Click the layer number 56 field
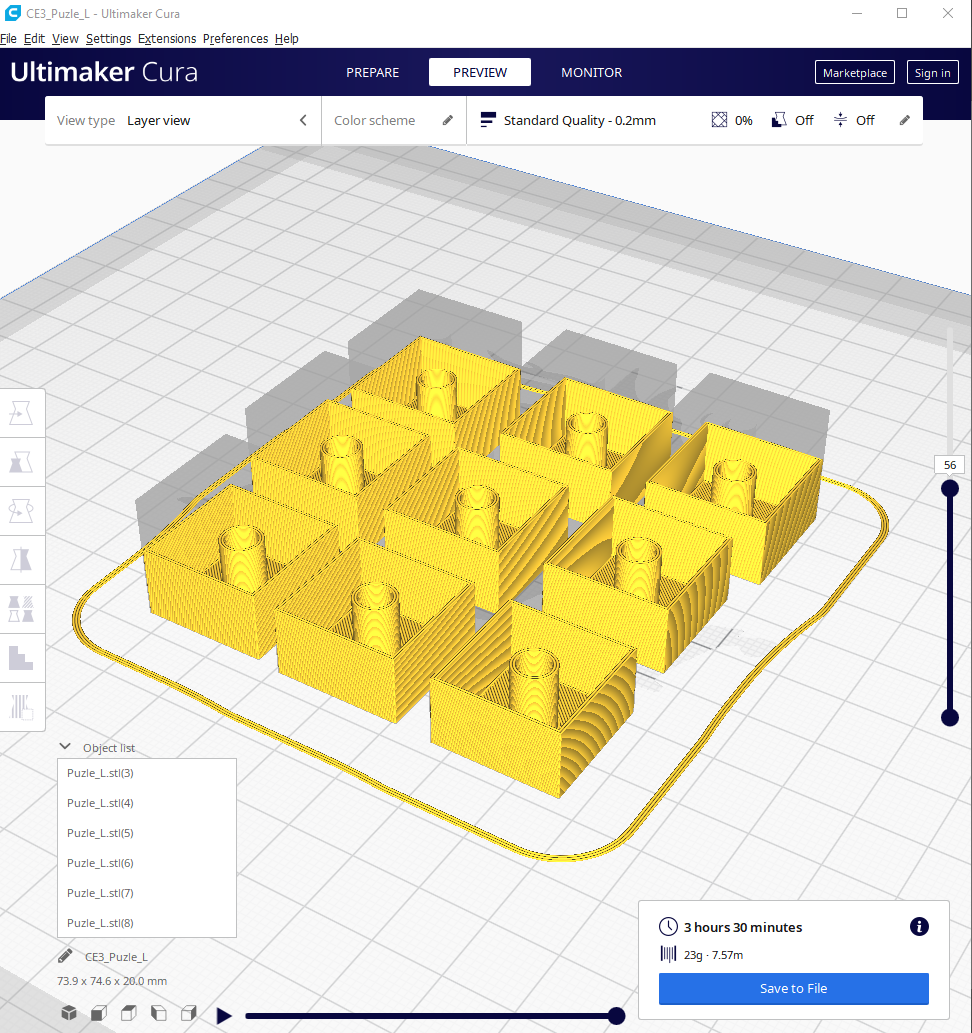 click(x=950, y=464)
